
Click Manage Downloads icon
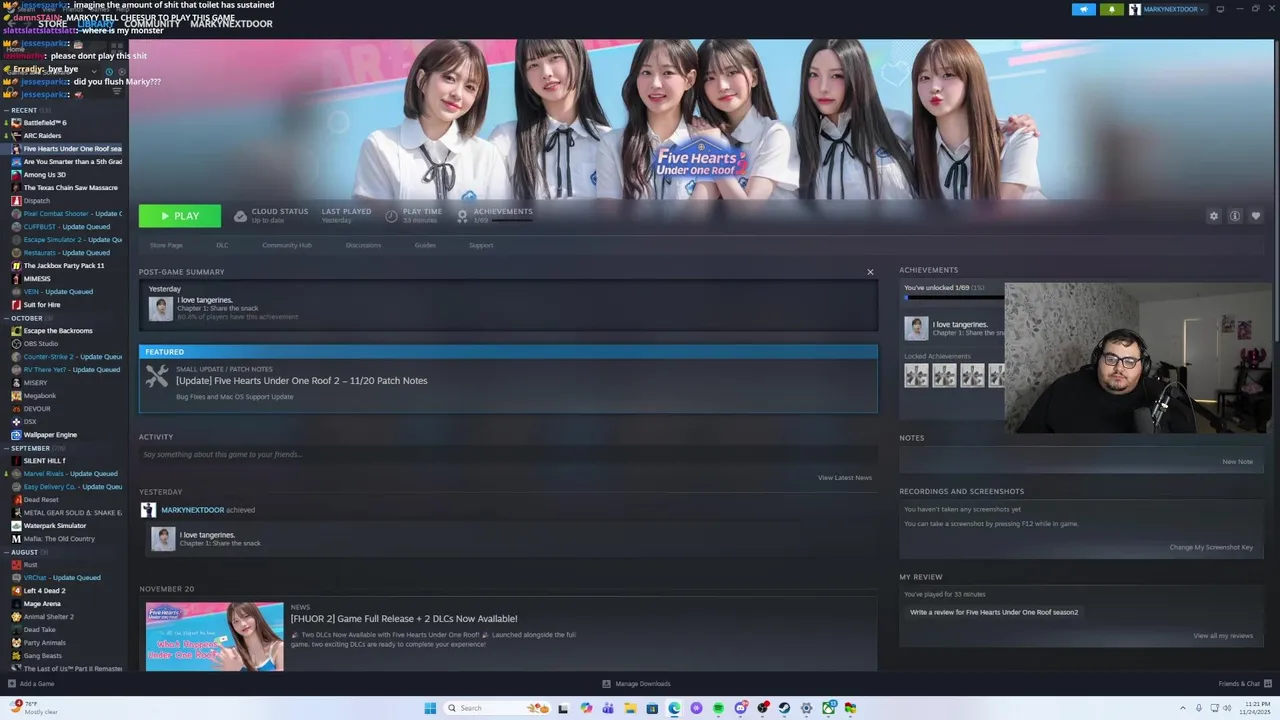coord(606,684)
